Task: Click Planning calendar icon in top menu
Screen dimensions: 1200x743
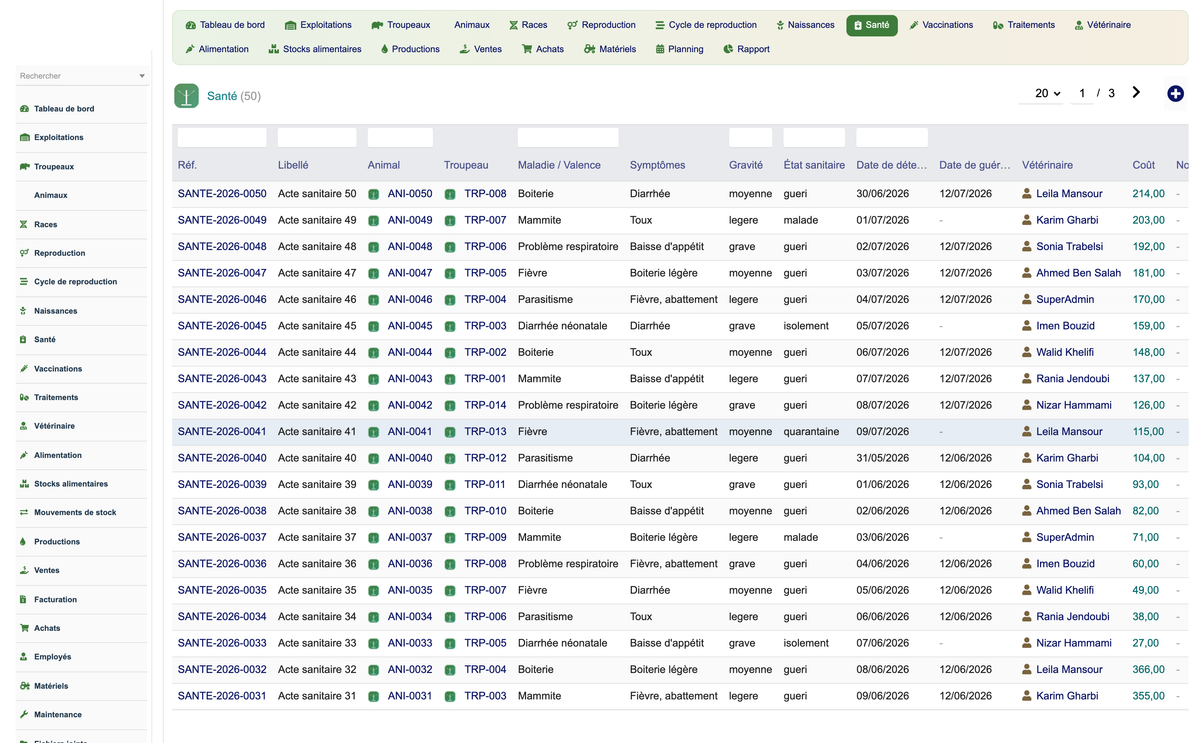Action: 660,49
